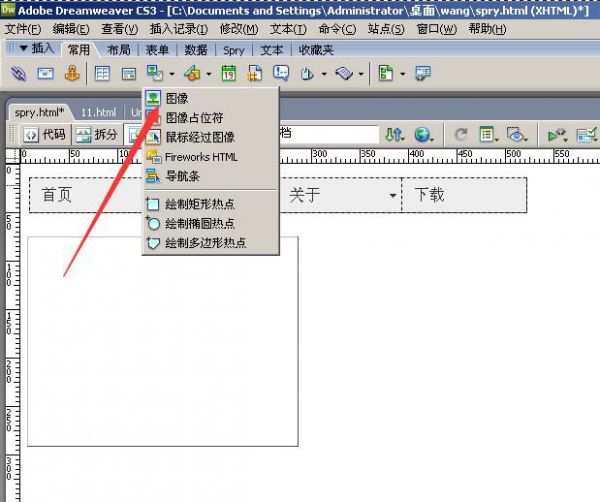Open dropdown arrow beside the Images button
Screen dimensions: 600x502
[172, 74]
